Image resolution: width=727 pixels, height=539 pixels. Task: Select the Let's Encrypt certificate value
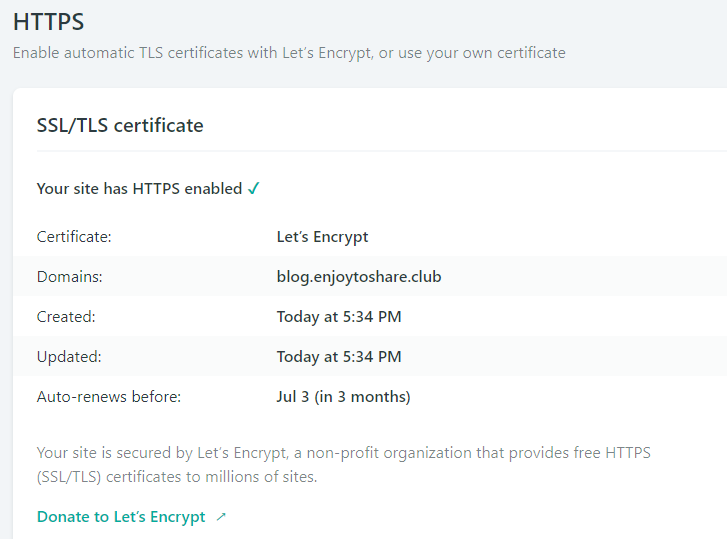(x=322, y=237)
